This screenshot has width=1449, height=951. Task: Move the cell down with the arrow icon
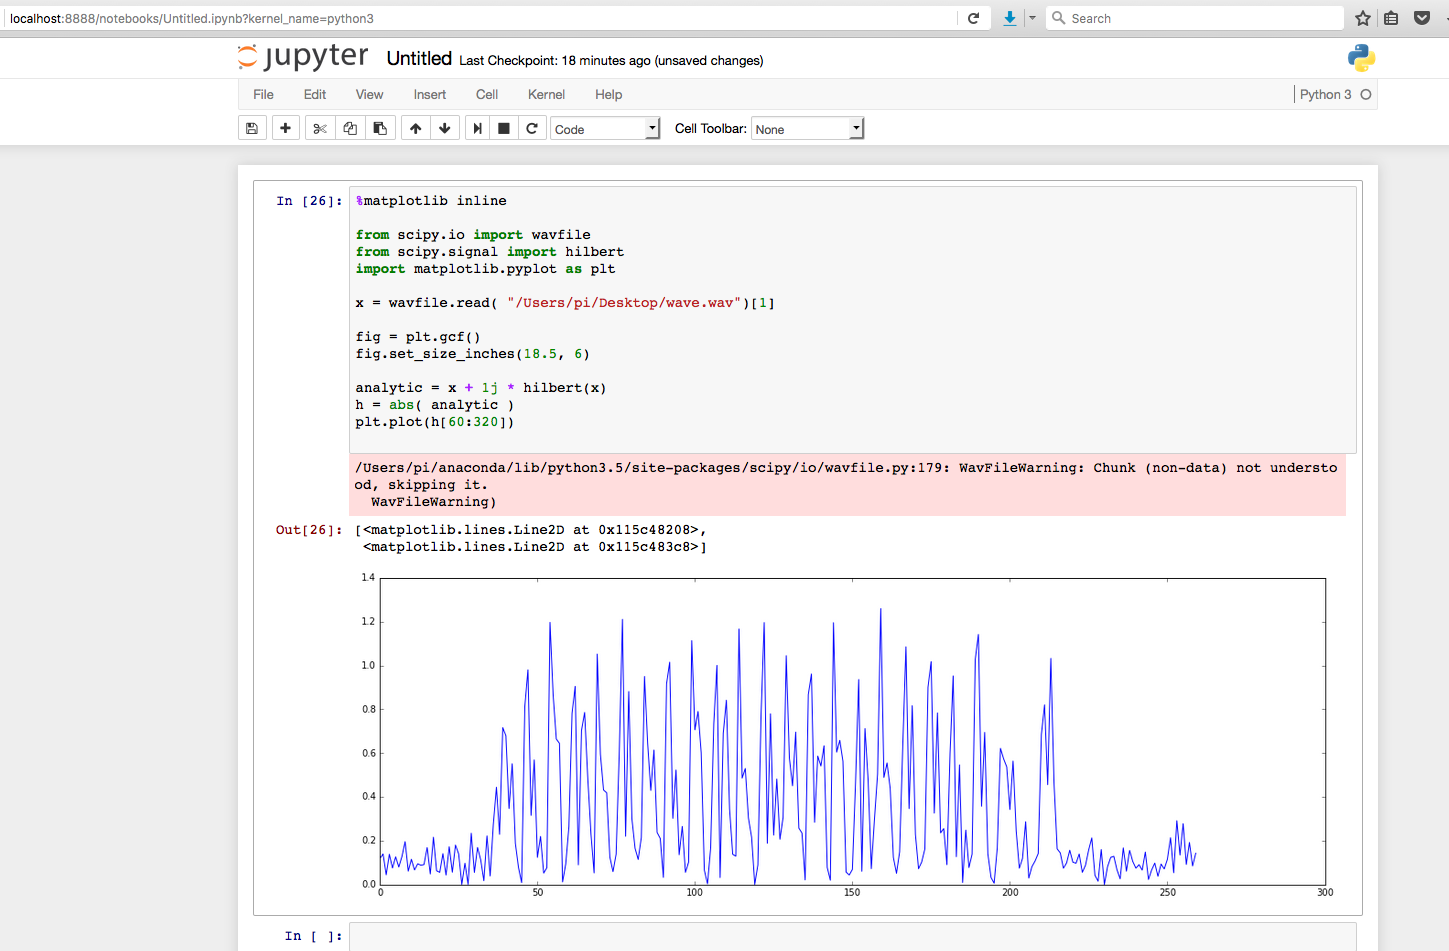click(x=445, y=128)
